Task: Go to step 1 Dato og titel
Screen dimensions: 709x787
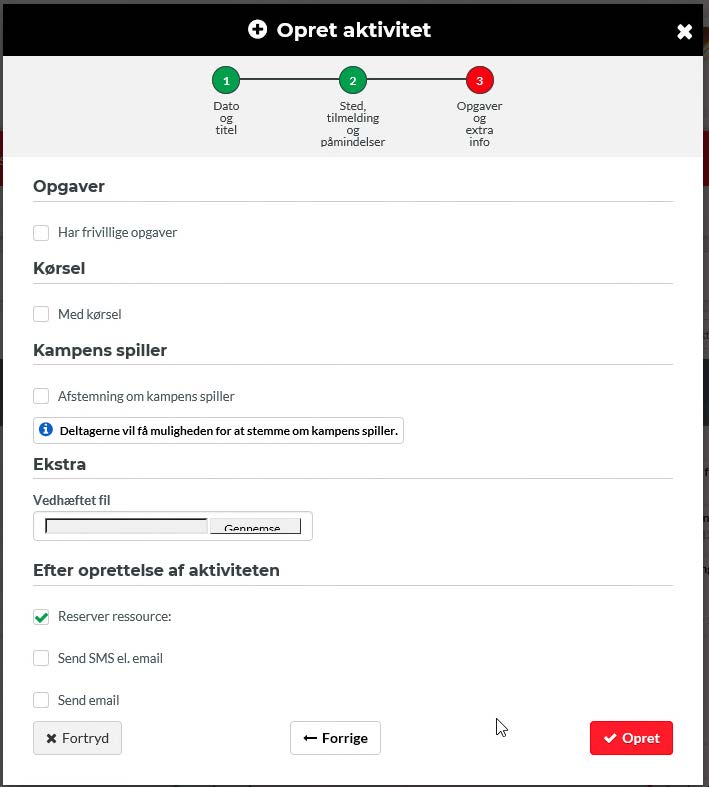Action: [x=226, y=80]
